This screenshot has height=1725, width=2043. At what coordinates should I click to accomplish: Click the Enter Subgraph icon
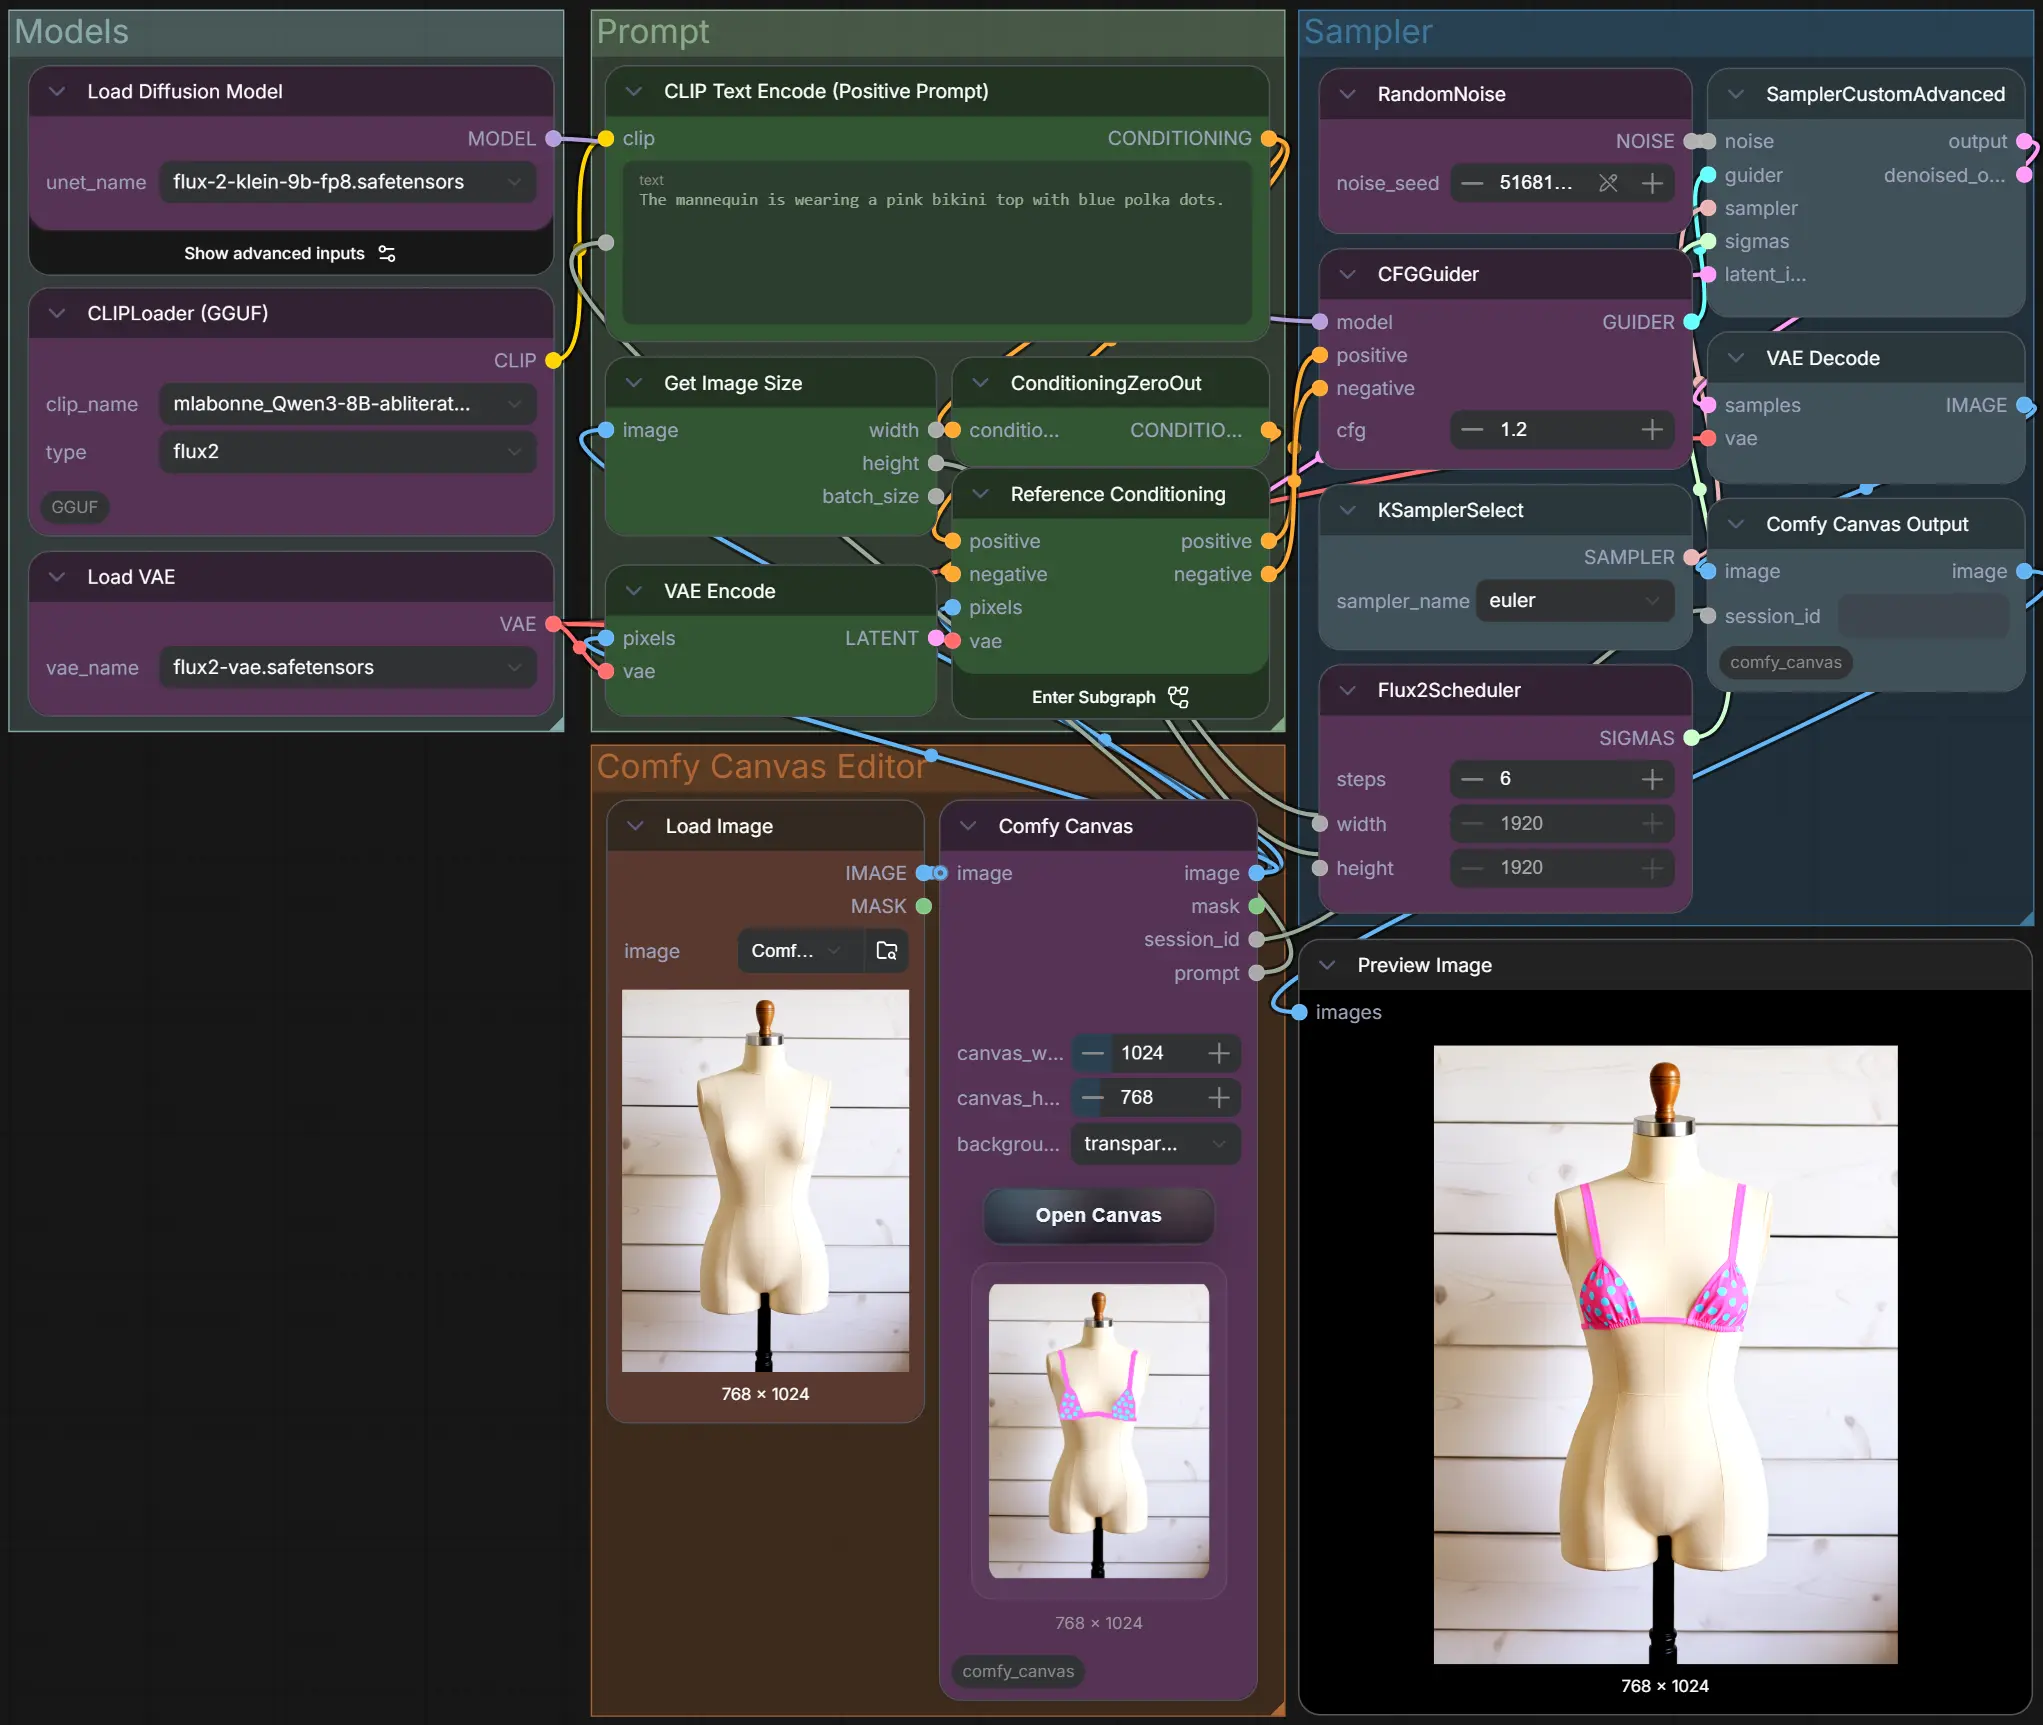[x=1179, y=697]
